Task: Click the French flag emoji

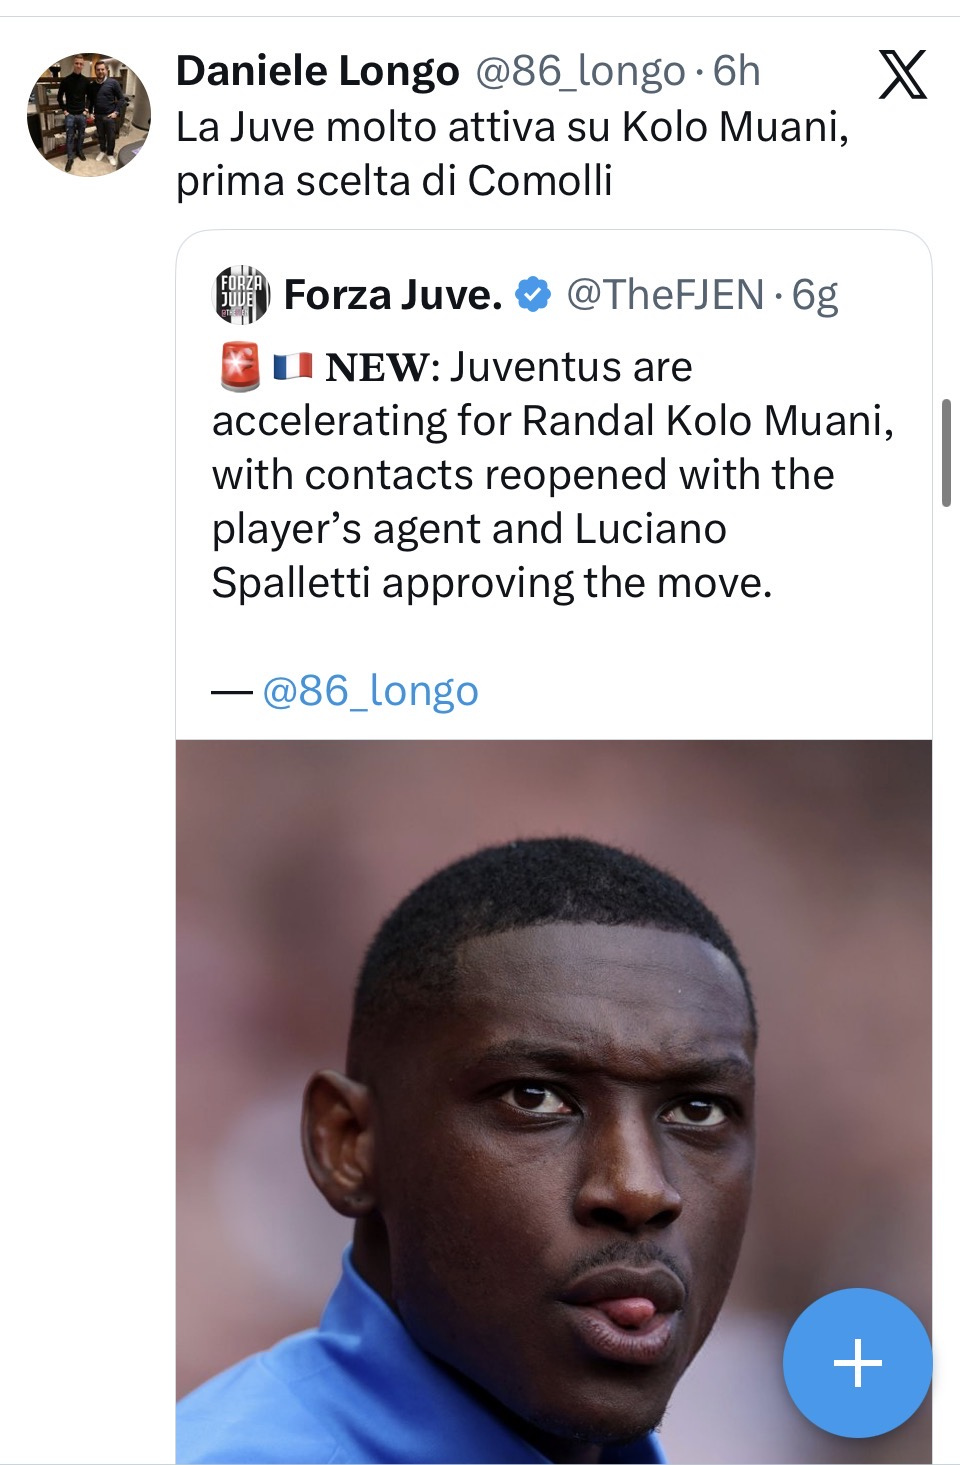Action: (x=292, y=367)
